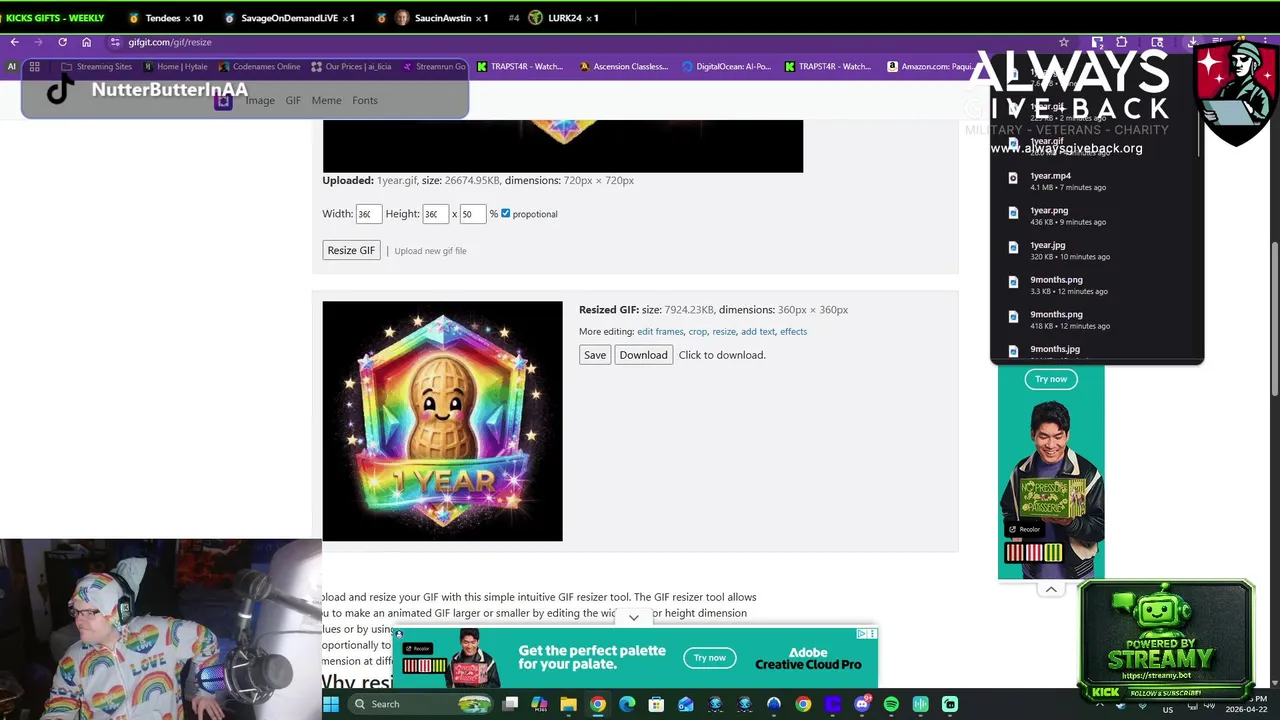Open Taskbar Search box
Image resolution: width=1280 pixels, height=720 pixels.
[x=420, y=704]
